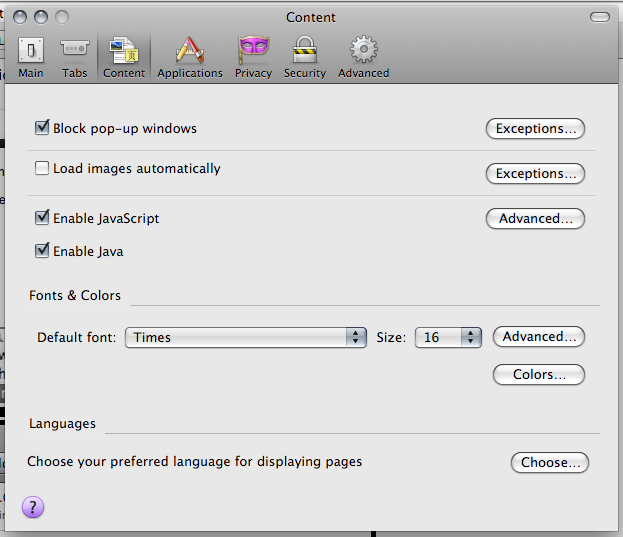The height and width of the screenshot is (537, 623).
Task: Open Advanced JavaScript settings button
Action: pyautogui.click(x=535, y=218)
